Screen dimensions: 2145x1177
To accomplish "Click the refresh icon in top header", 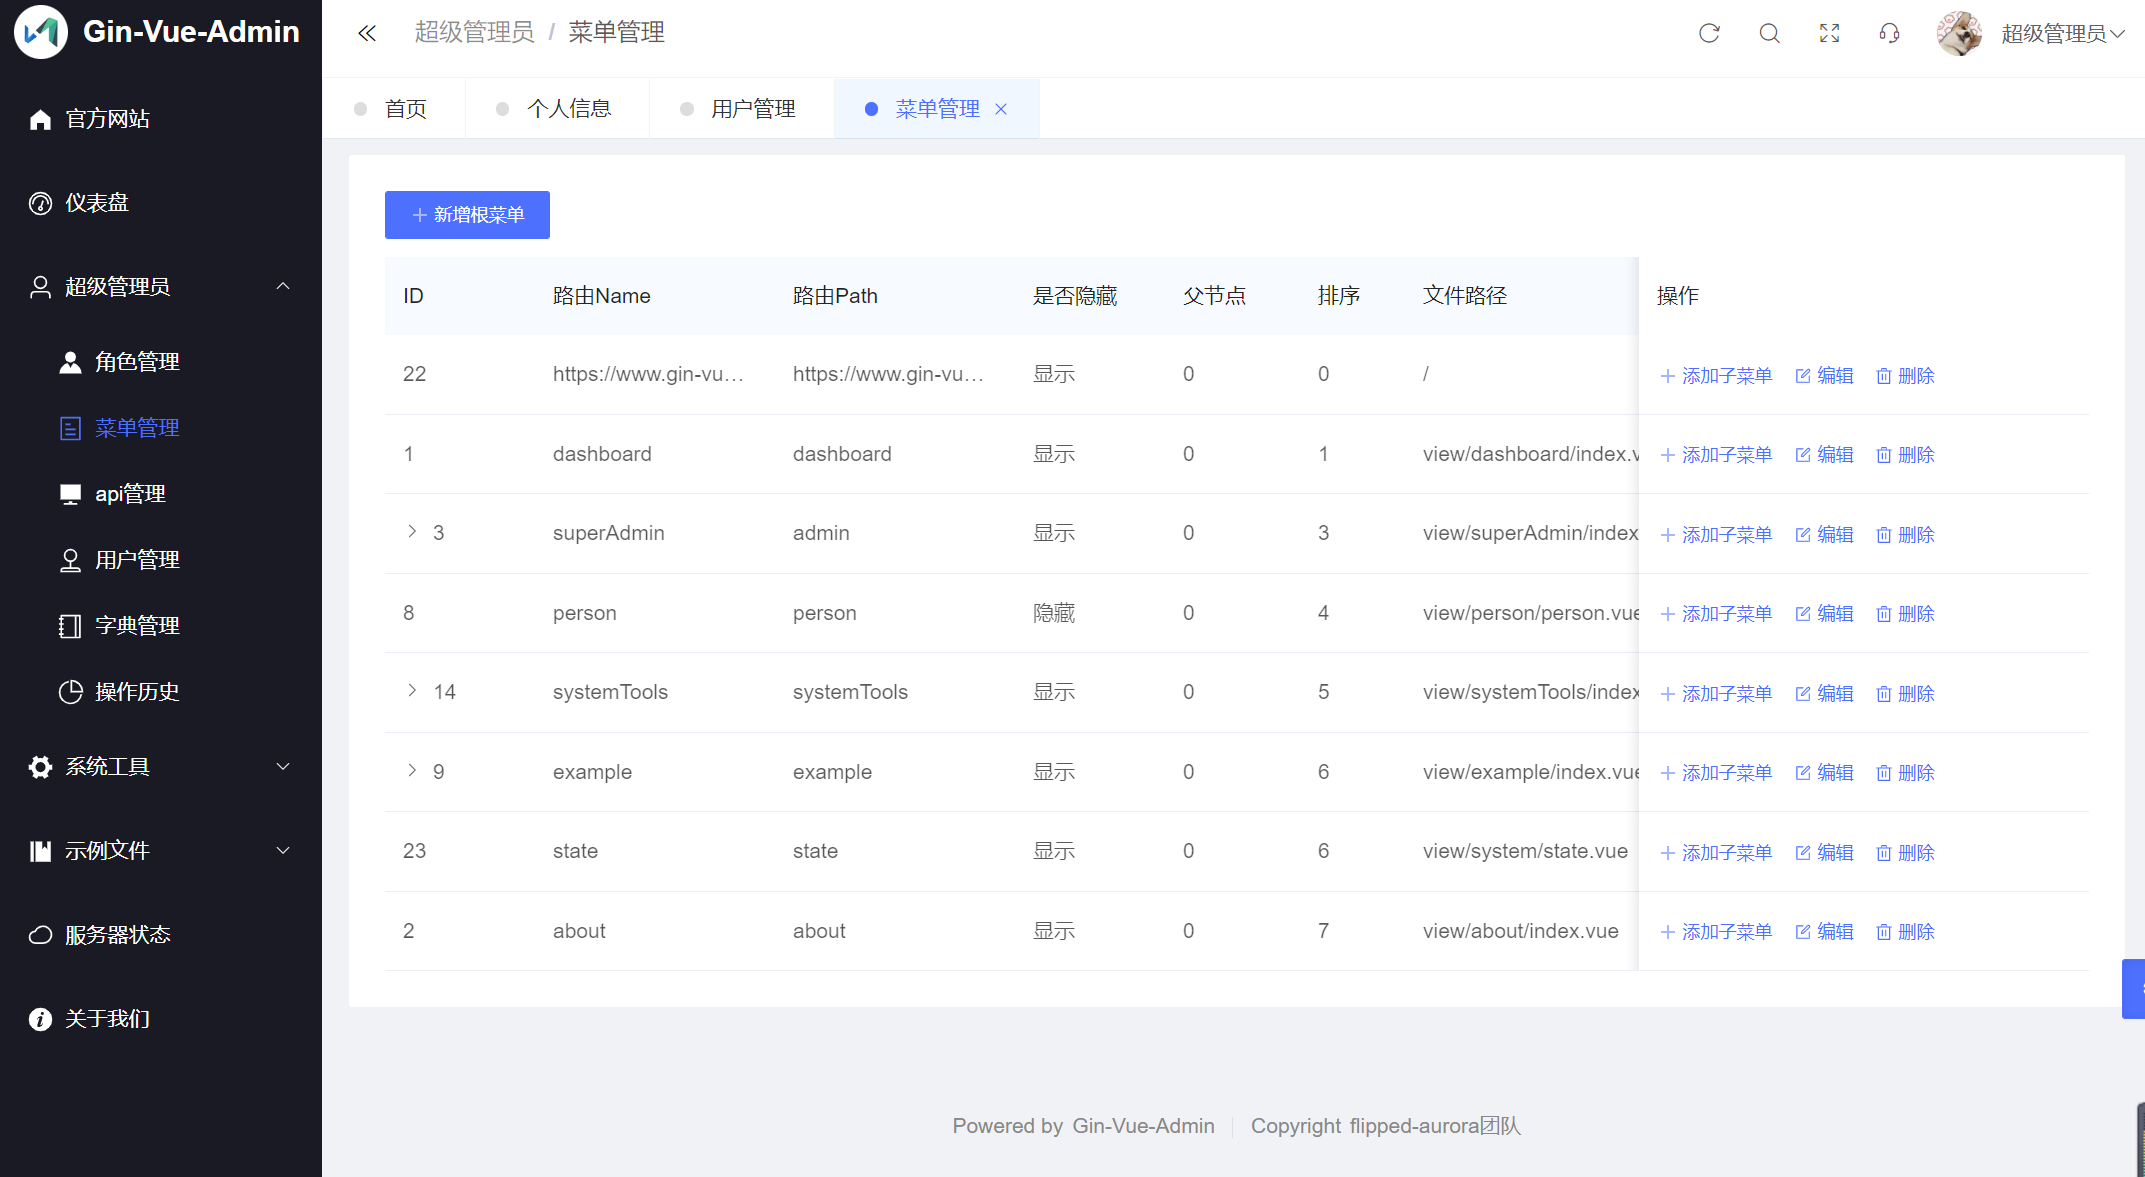I will (1709, 33).
